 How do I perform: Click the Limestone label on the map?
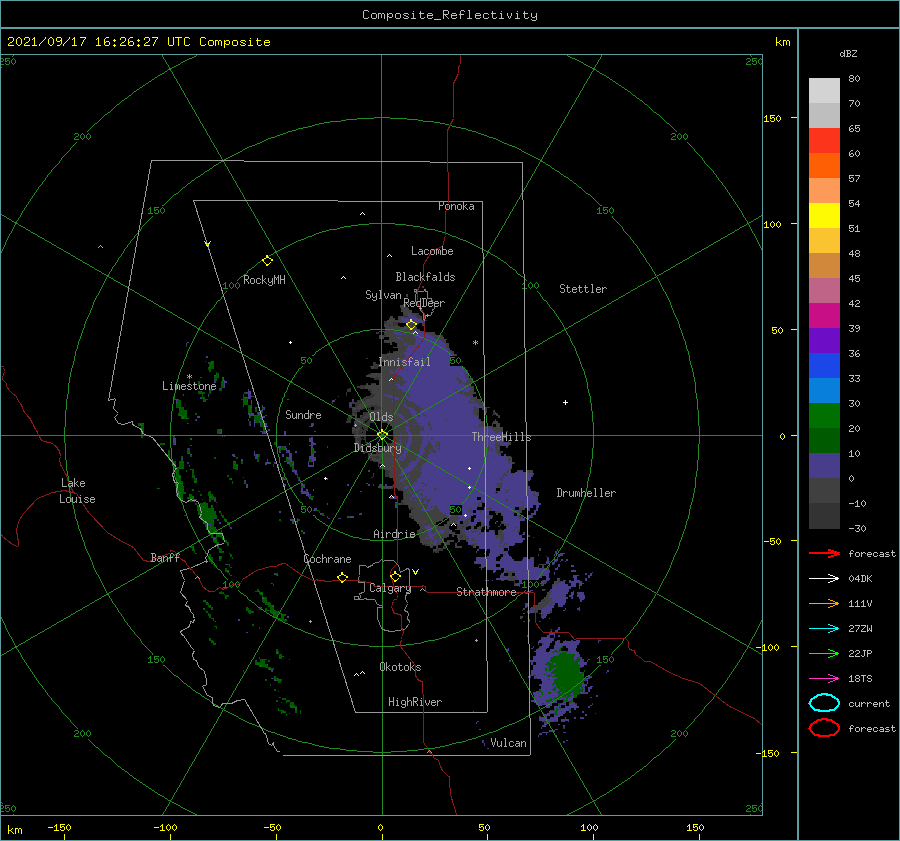click(x=189, y=386)
